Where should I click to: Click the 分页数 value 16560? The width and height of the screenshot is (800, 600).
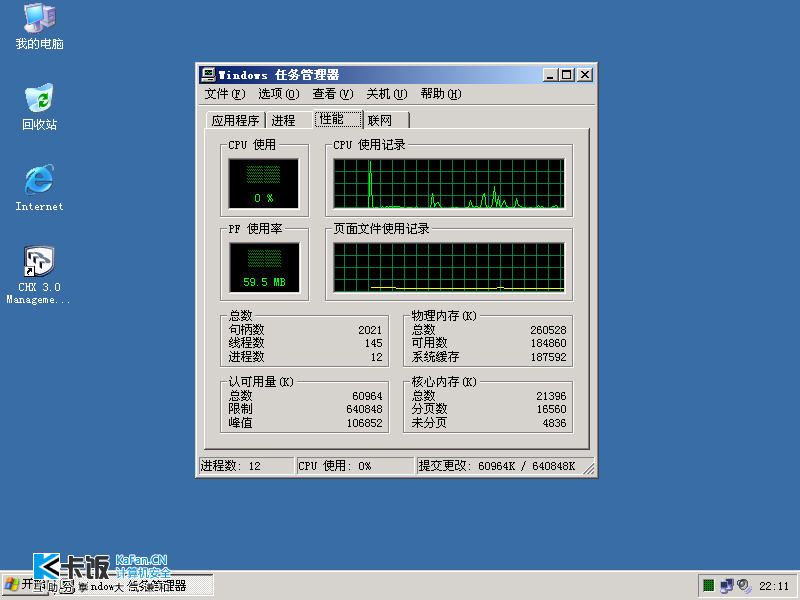pos(552,409)
